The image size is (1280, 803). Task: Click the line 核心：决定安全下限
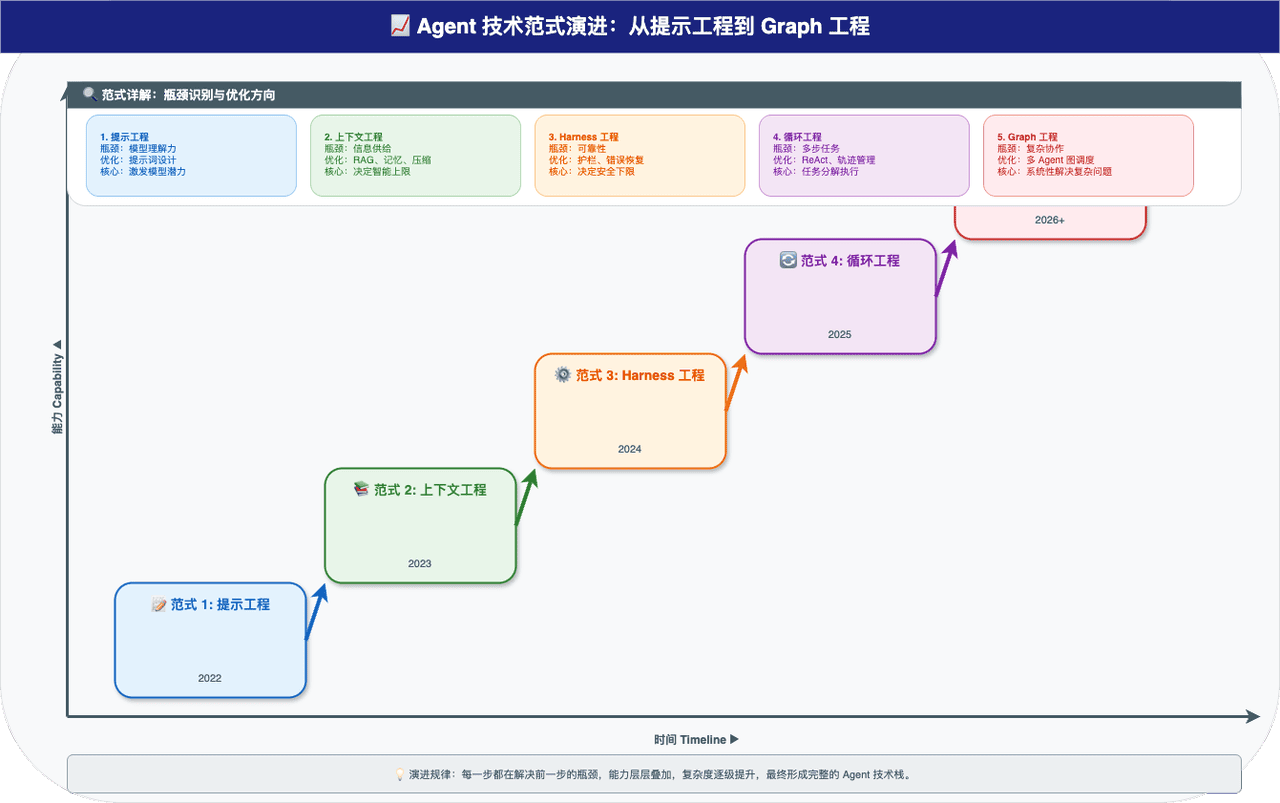coord(591,171)
